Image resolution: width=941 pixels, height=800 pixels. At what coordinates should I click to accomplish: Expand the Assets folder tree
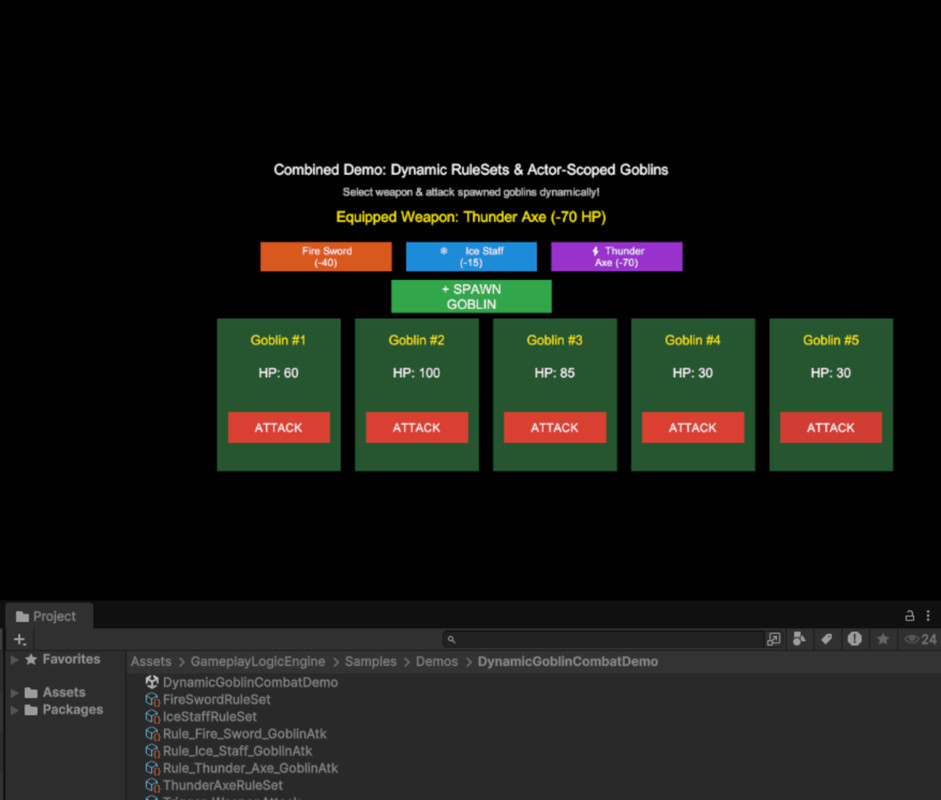click(x=14, y=693)
